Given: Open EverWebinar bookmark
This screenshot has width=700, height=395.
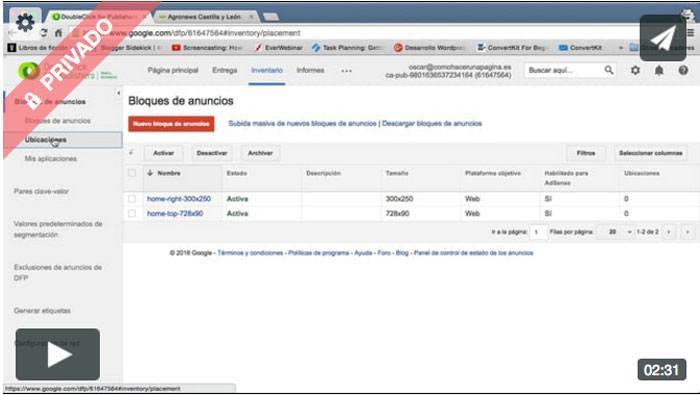Looking at the screenshot, I should coord(279,47).
